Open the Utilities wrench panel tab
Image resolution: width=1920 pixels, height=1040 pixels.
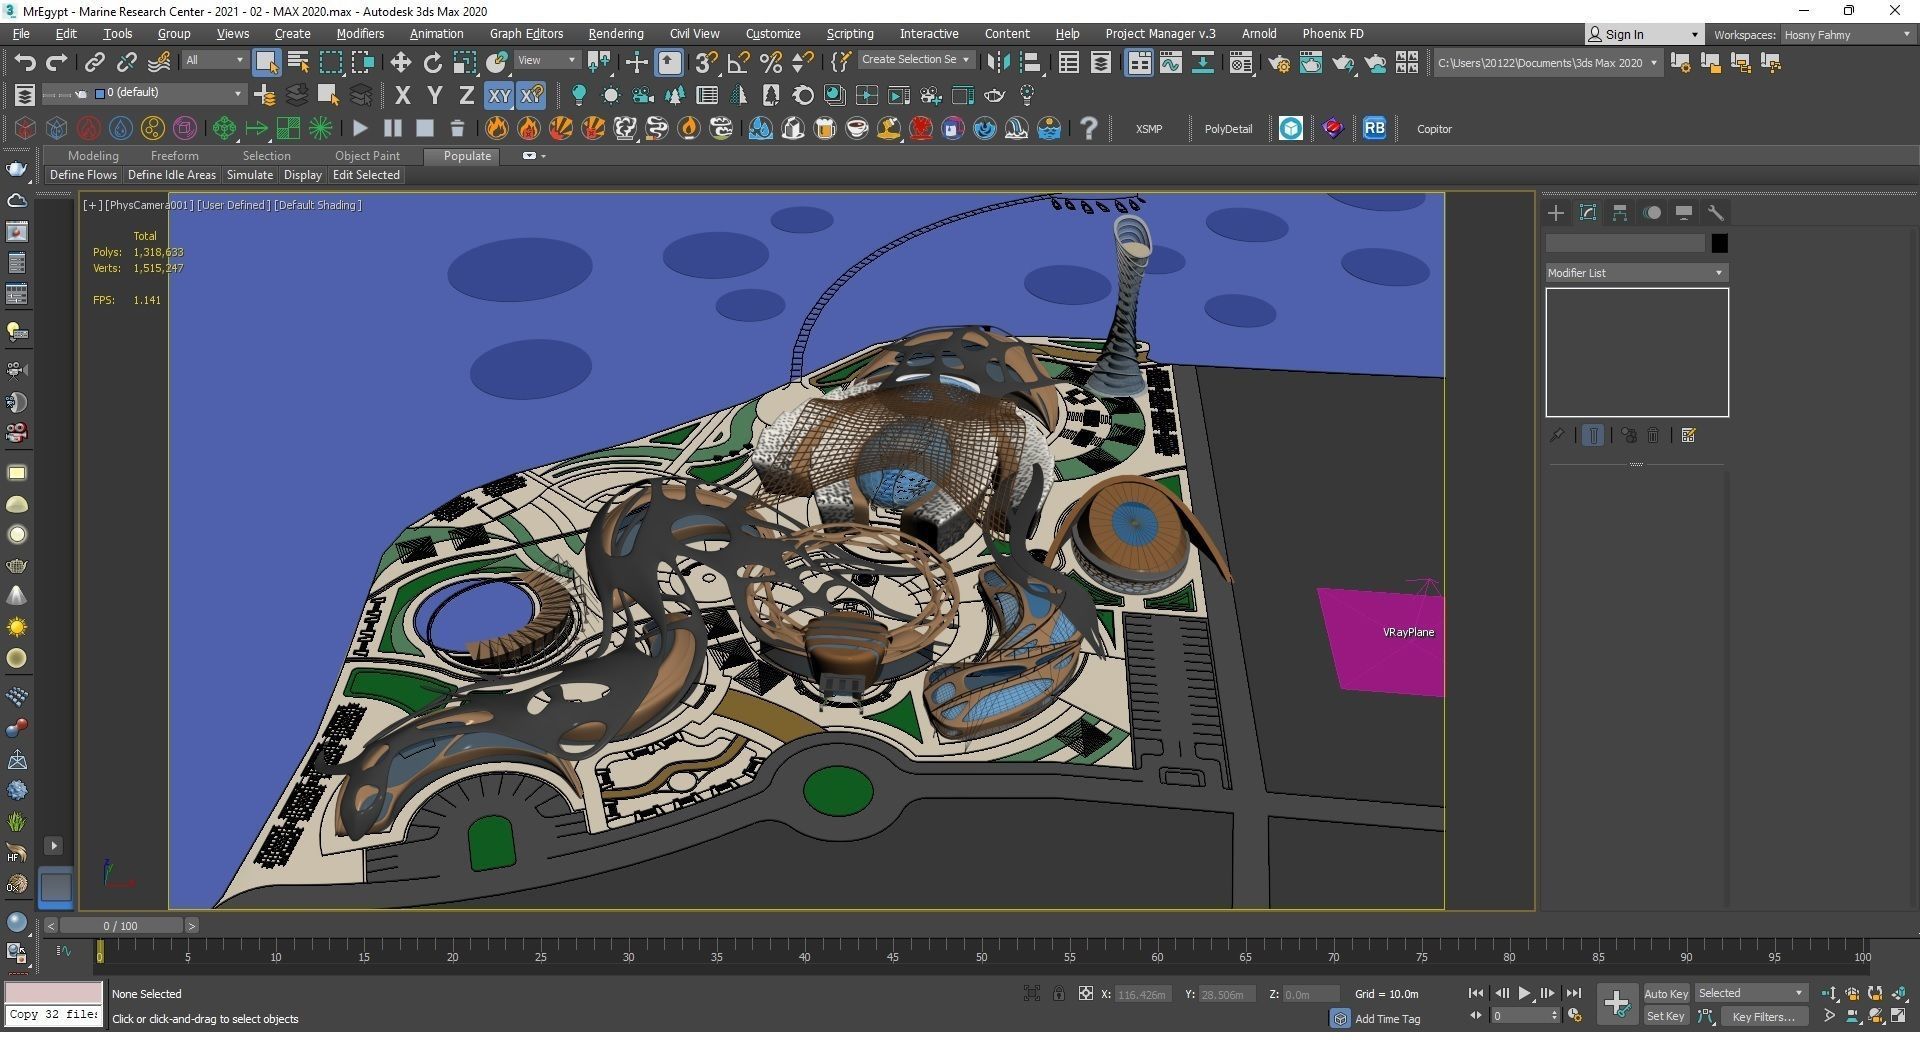tap(1716, 213)
